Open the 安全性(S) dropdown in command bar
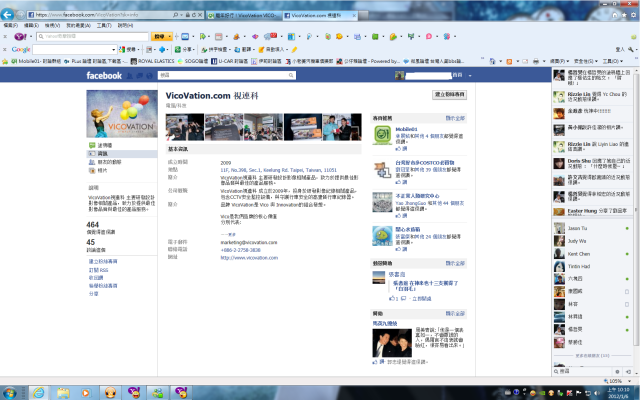This screenshot has width=640, height=400. point(585,61)
